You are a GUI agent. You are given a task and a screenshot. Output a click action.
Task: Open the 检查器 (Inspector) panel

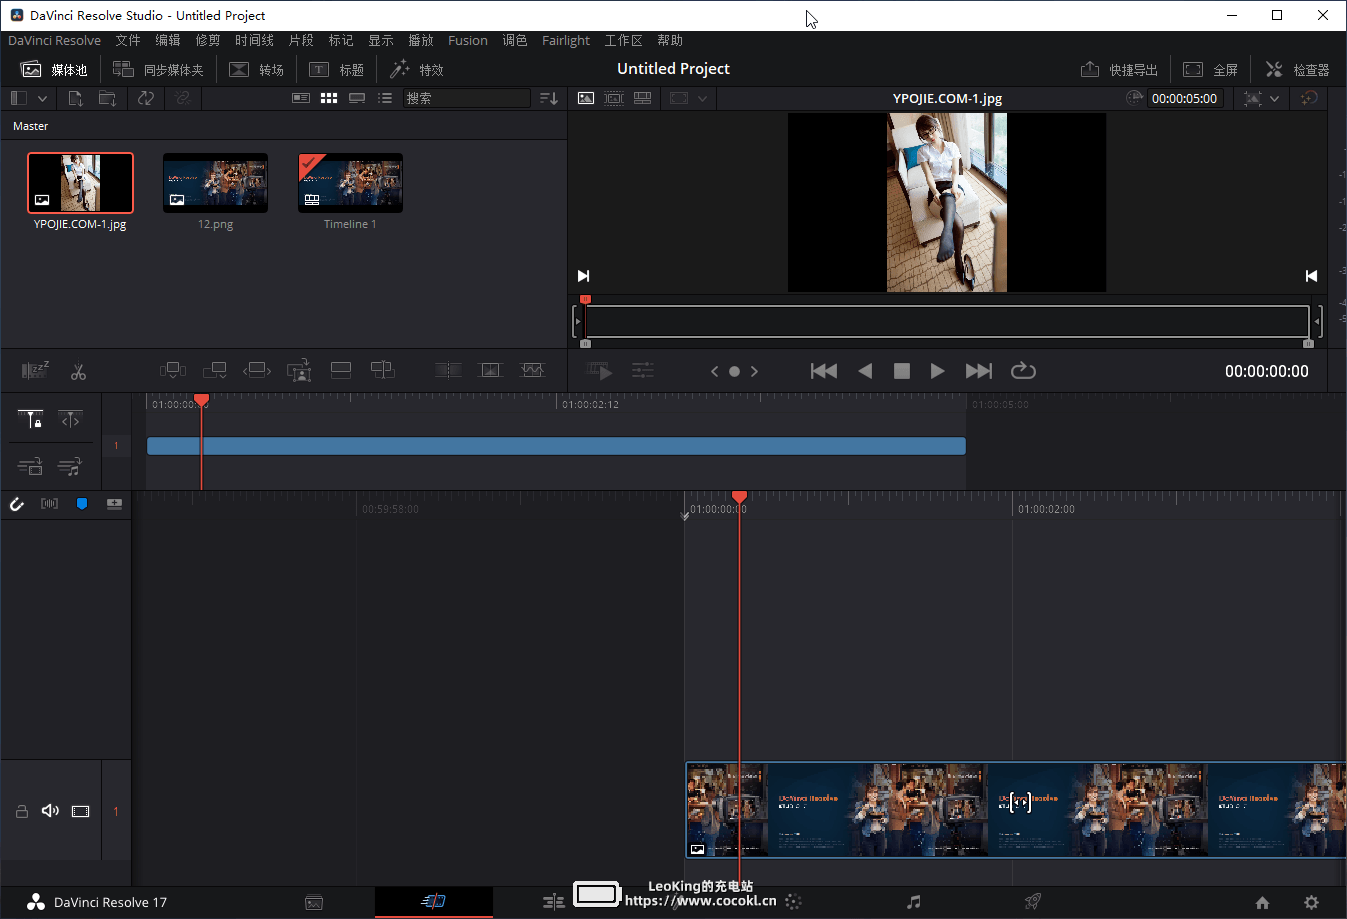click(x=1297, y=69)
